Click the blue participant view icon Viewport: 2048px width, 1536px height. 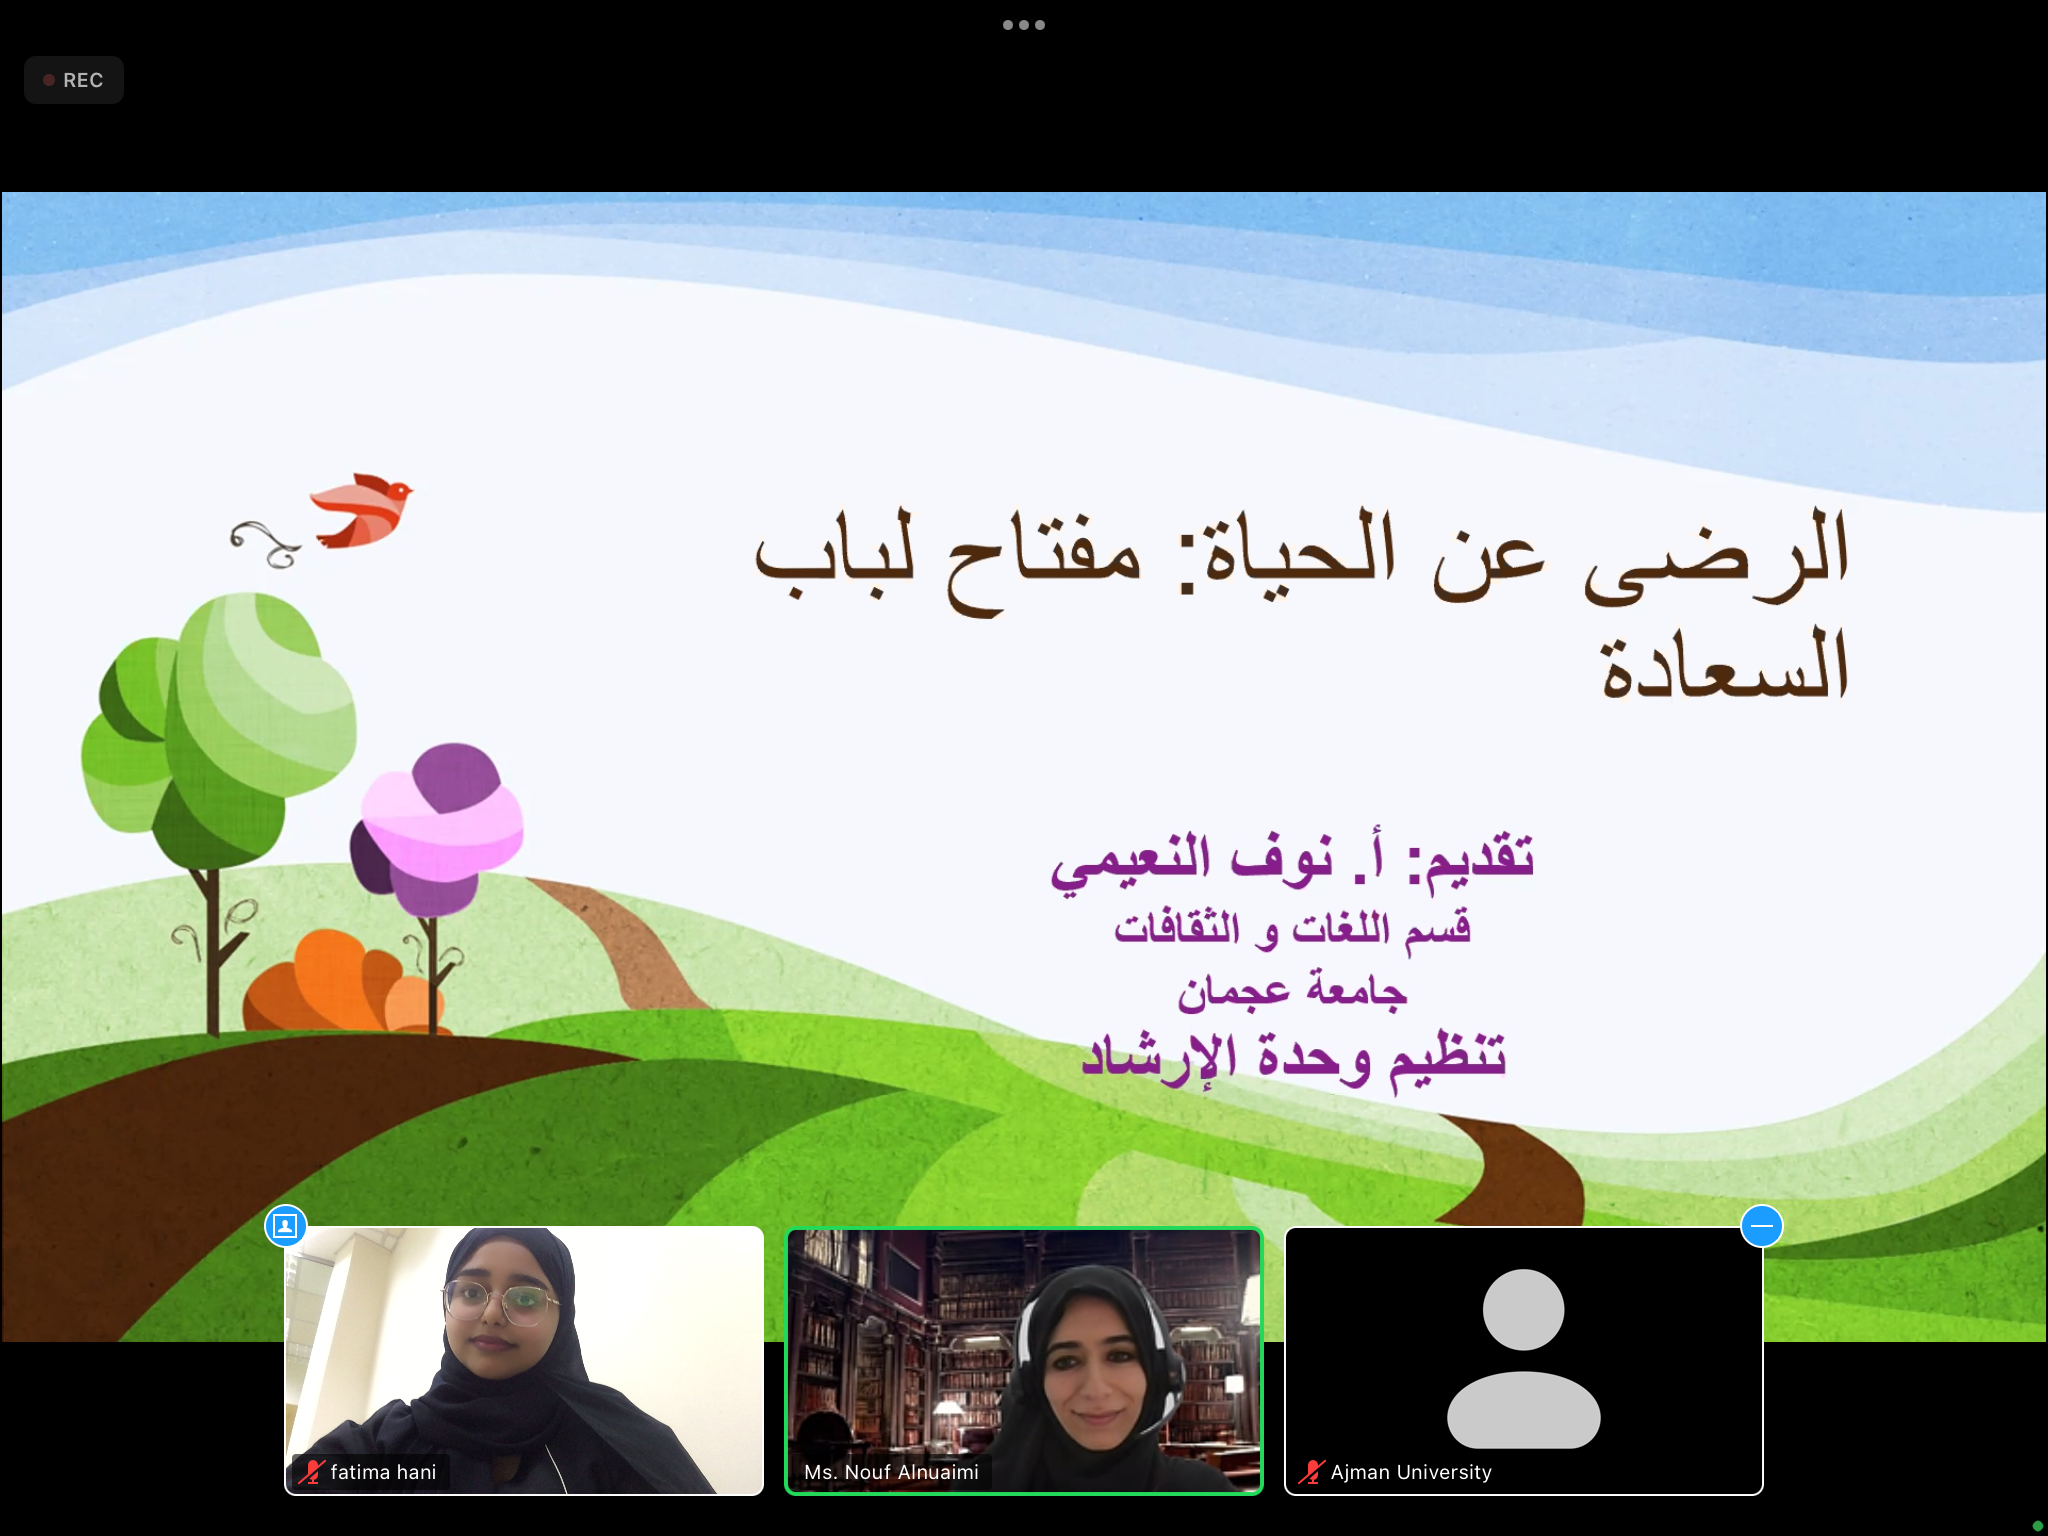[286, 1225]
